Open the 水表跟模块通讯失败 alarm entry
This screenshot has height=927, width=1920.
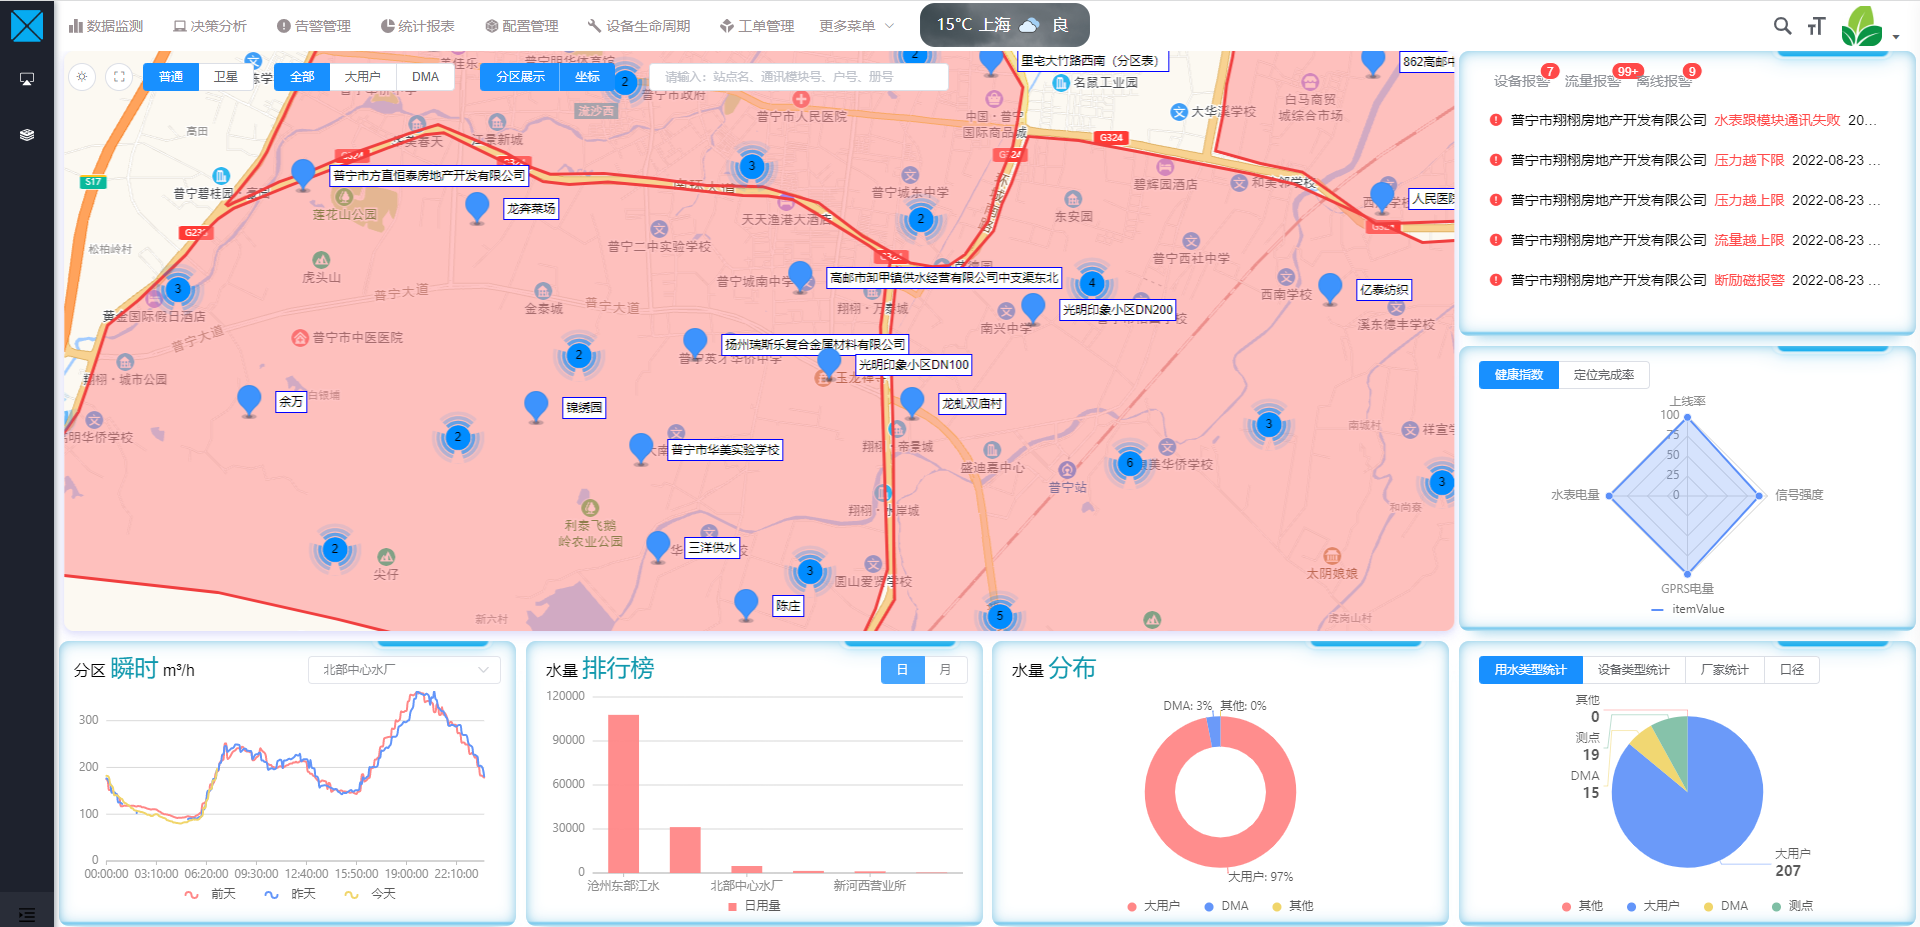[1776, 120]
